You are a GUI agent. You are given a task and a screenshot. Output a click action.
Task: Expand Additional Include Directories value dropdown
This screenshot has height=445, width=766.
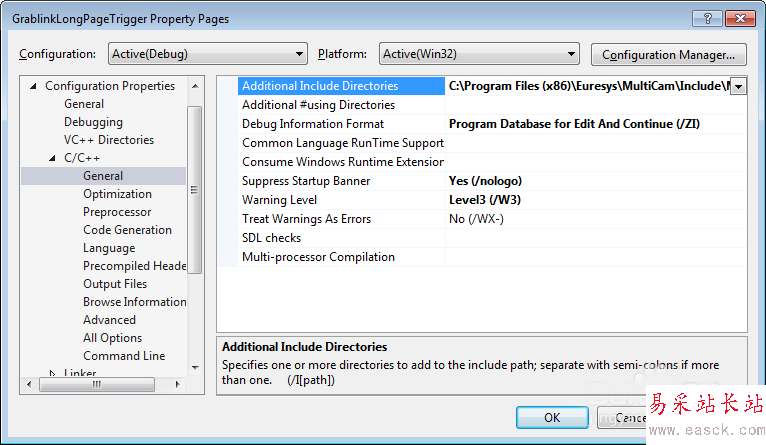click(x=739, y=87)
